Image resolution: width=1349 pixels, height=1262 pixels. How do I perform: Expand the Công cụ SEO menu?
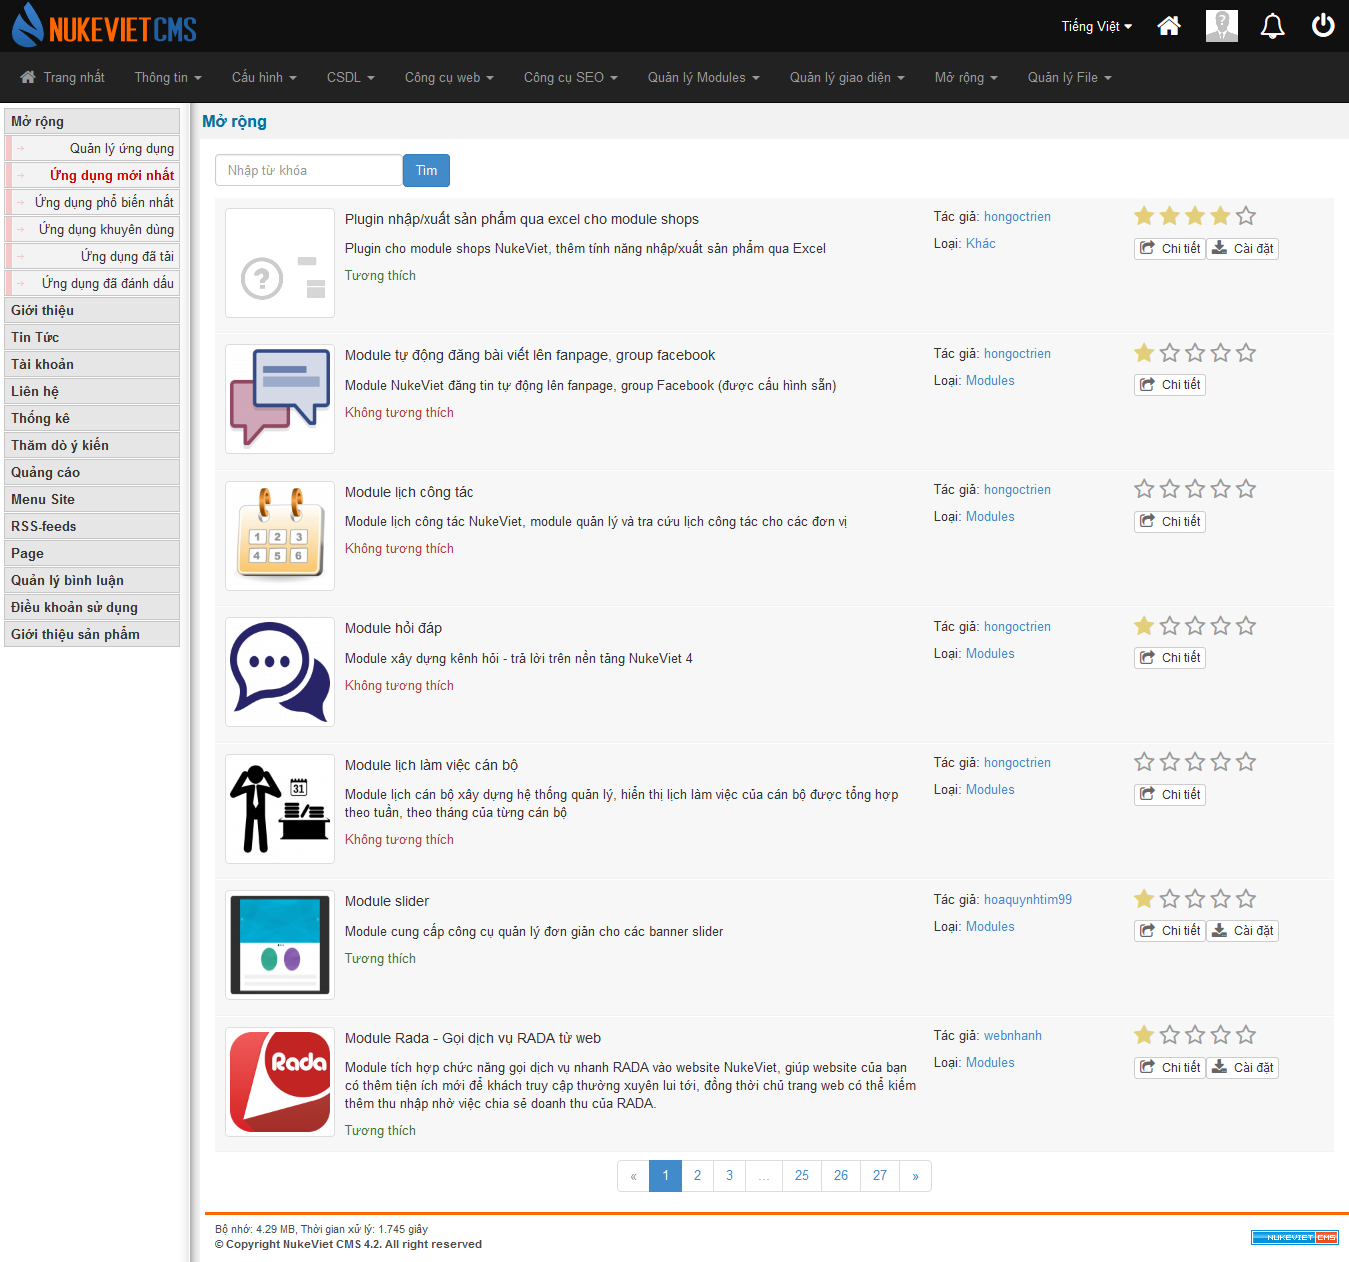pos(571,77)
